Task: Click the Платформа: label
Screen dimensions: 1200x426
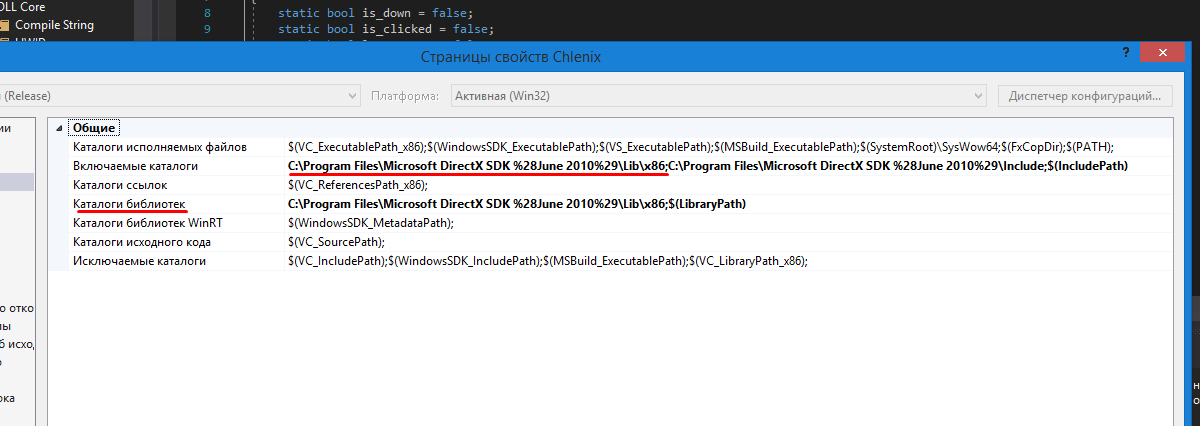Action: (x=404, y=96)
